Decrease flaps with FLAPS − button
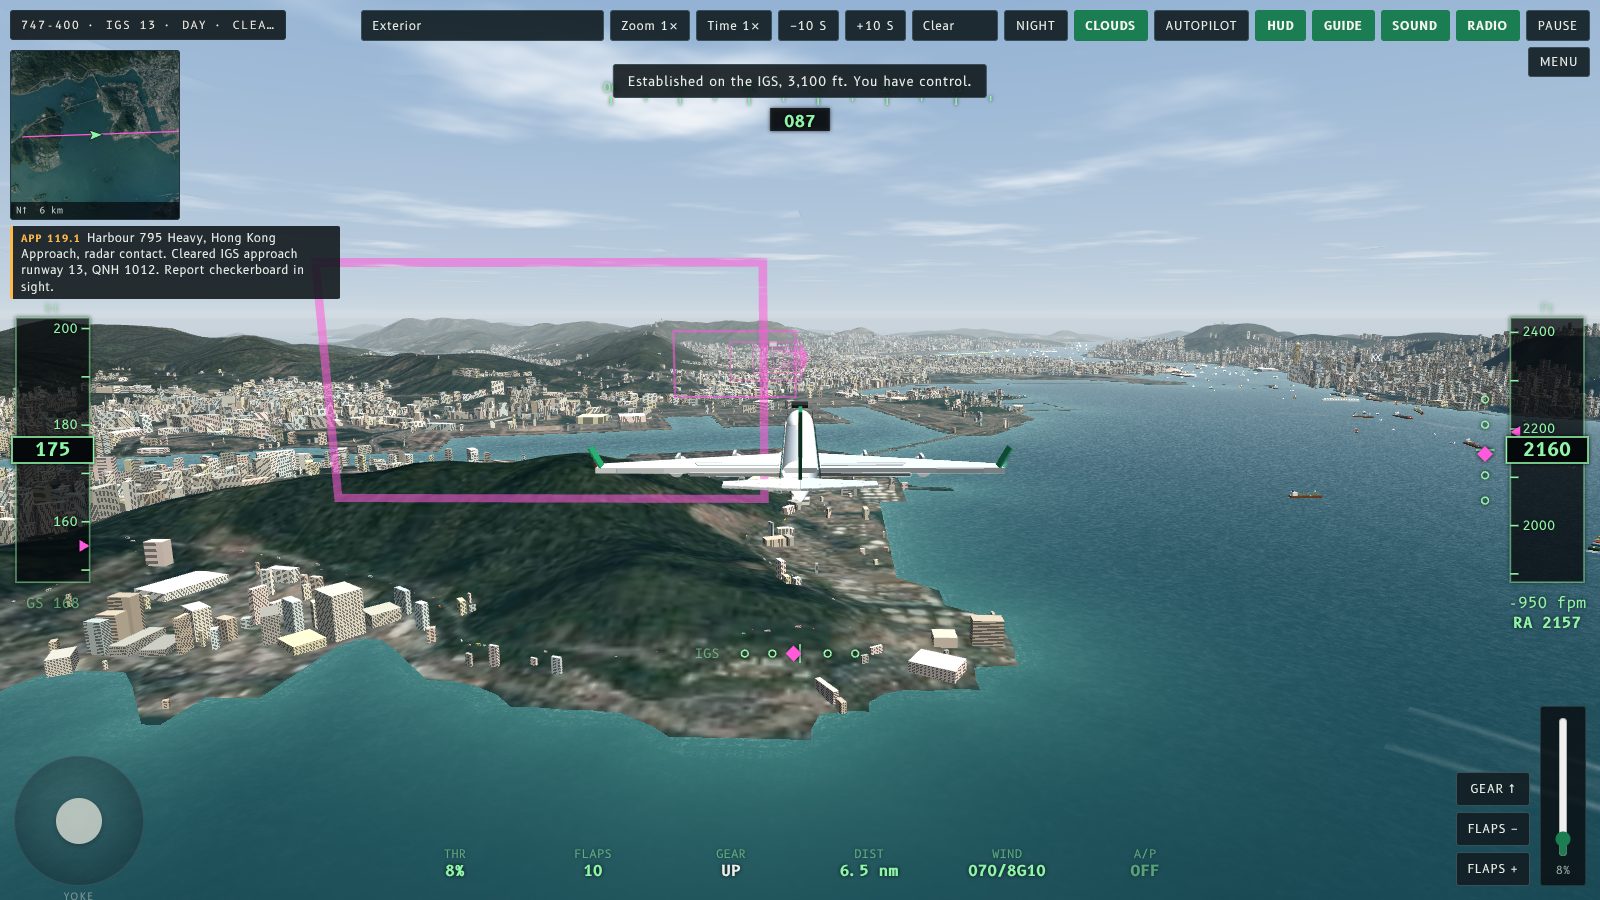Viewport: 1600px width, 900px height. (1492, 829)
